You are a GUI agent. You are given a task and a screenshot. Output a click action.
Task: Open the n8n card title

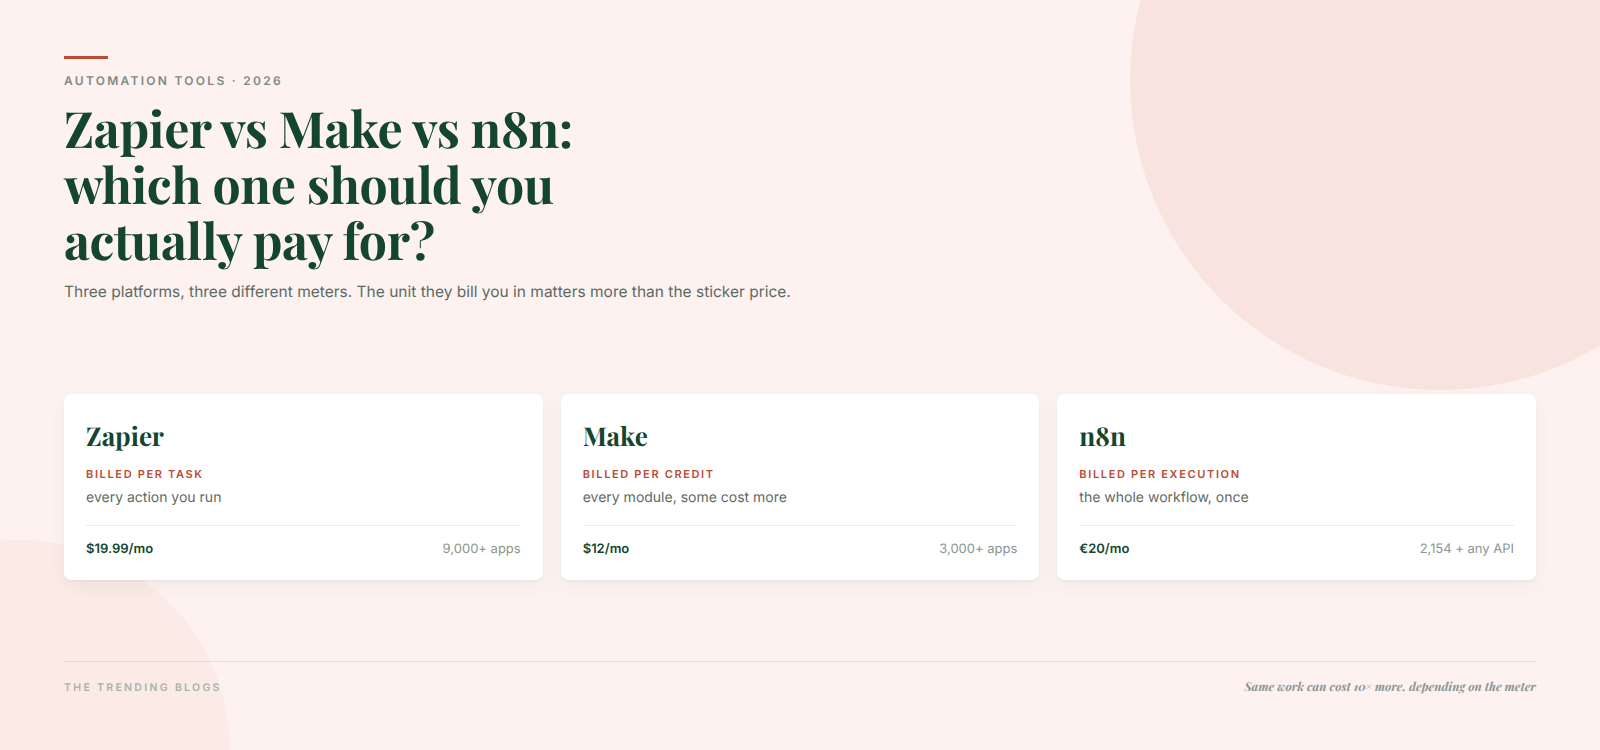[1102, 437]
